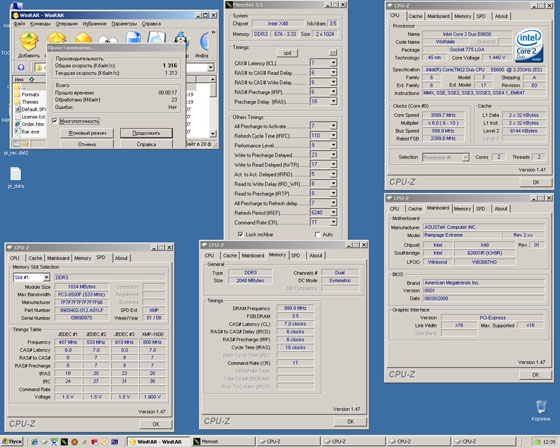This screenshot has width=560, height=448.
Task: Switch to Memset via its taskbar button
Action: pos(223,442)
